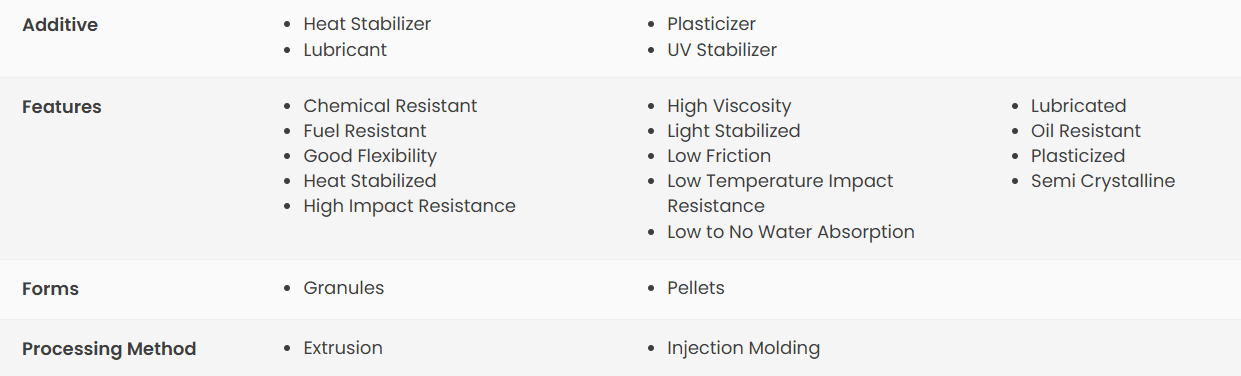Click the Injection Molding entry

(744, 348)
